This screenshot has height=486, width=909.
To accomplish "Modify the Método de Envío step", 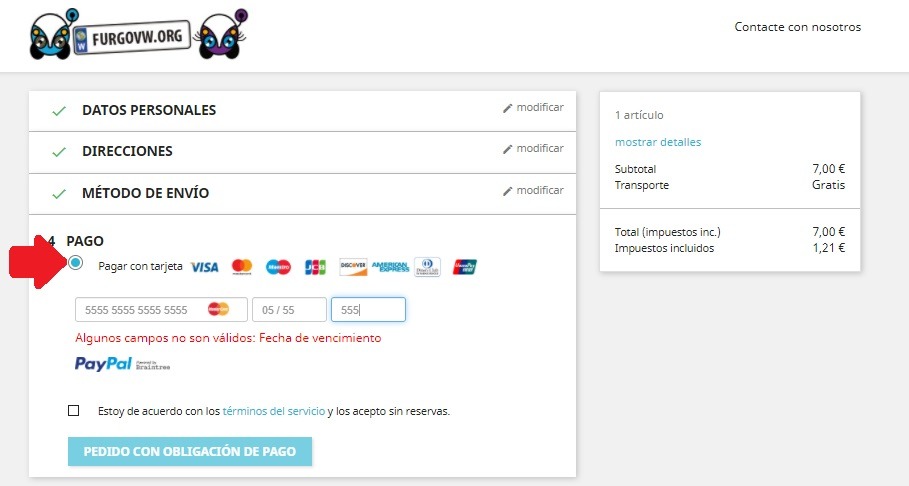I will (533, 190).
